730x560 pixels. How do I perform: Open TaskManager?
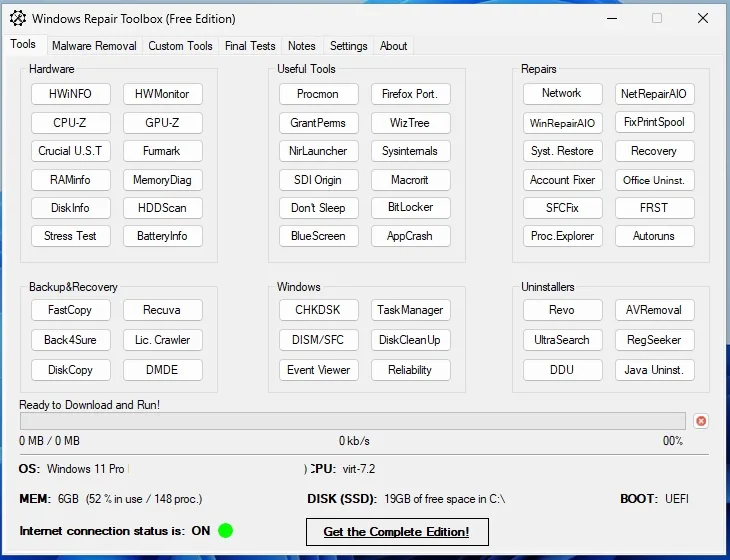click(411, 310)
